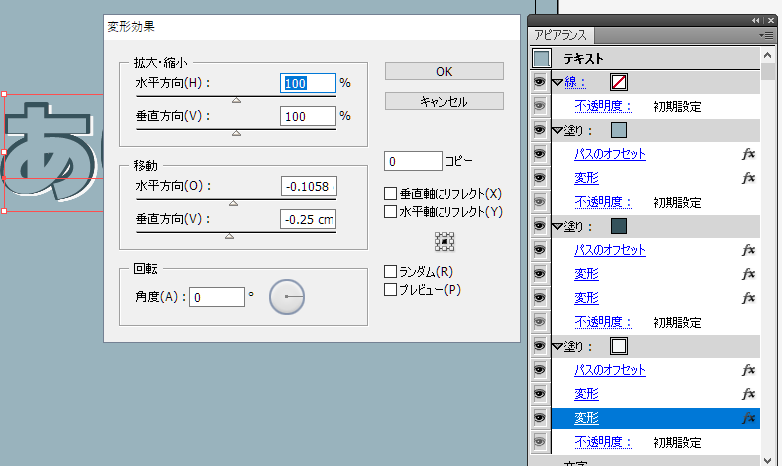Click the テキスト thumbnail in Appearance panel

click(542, 58)
